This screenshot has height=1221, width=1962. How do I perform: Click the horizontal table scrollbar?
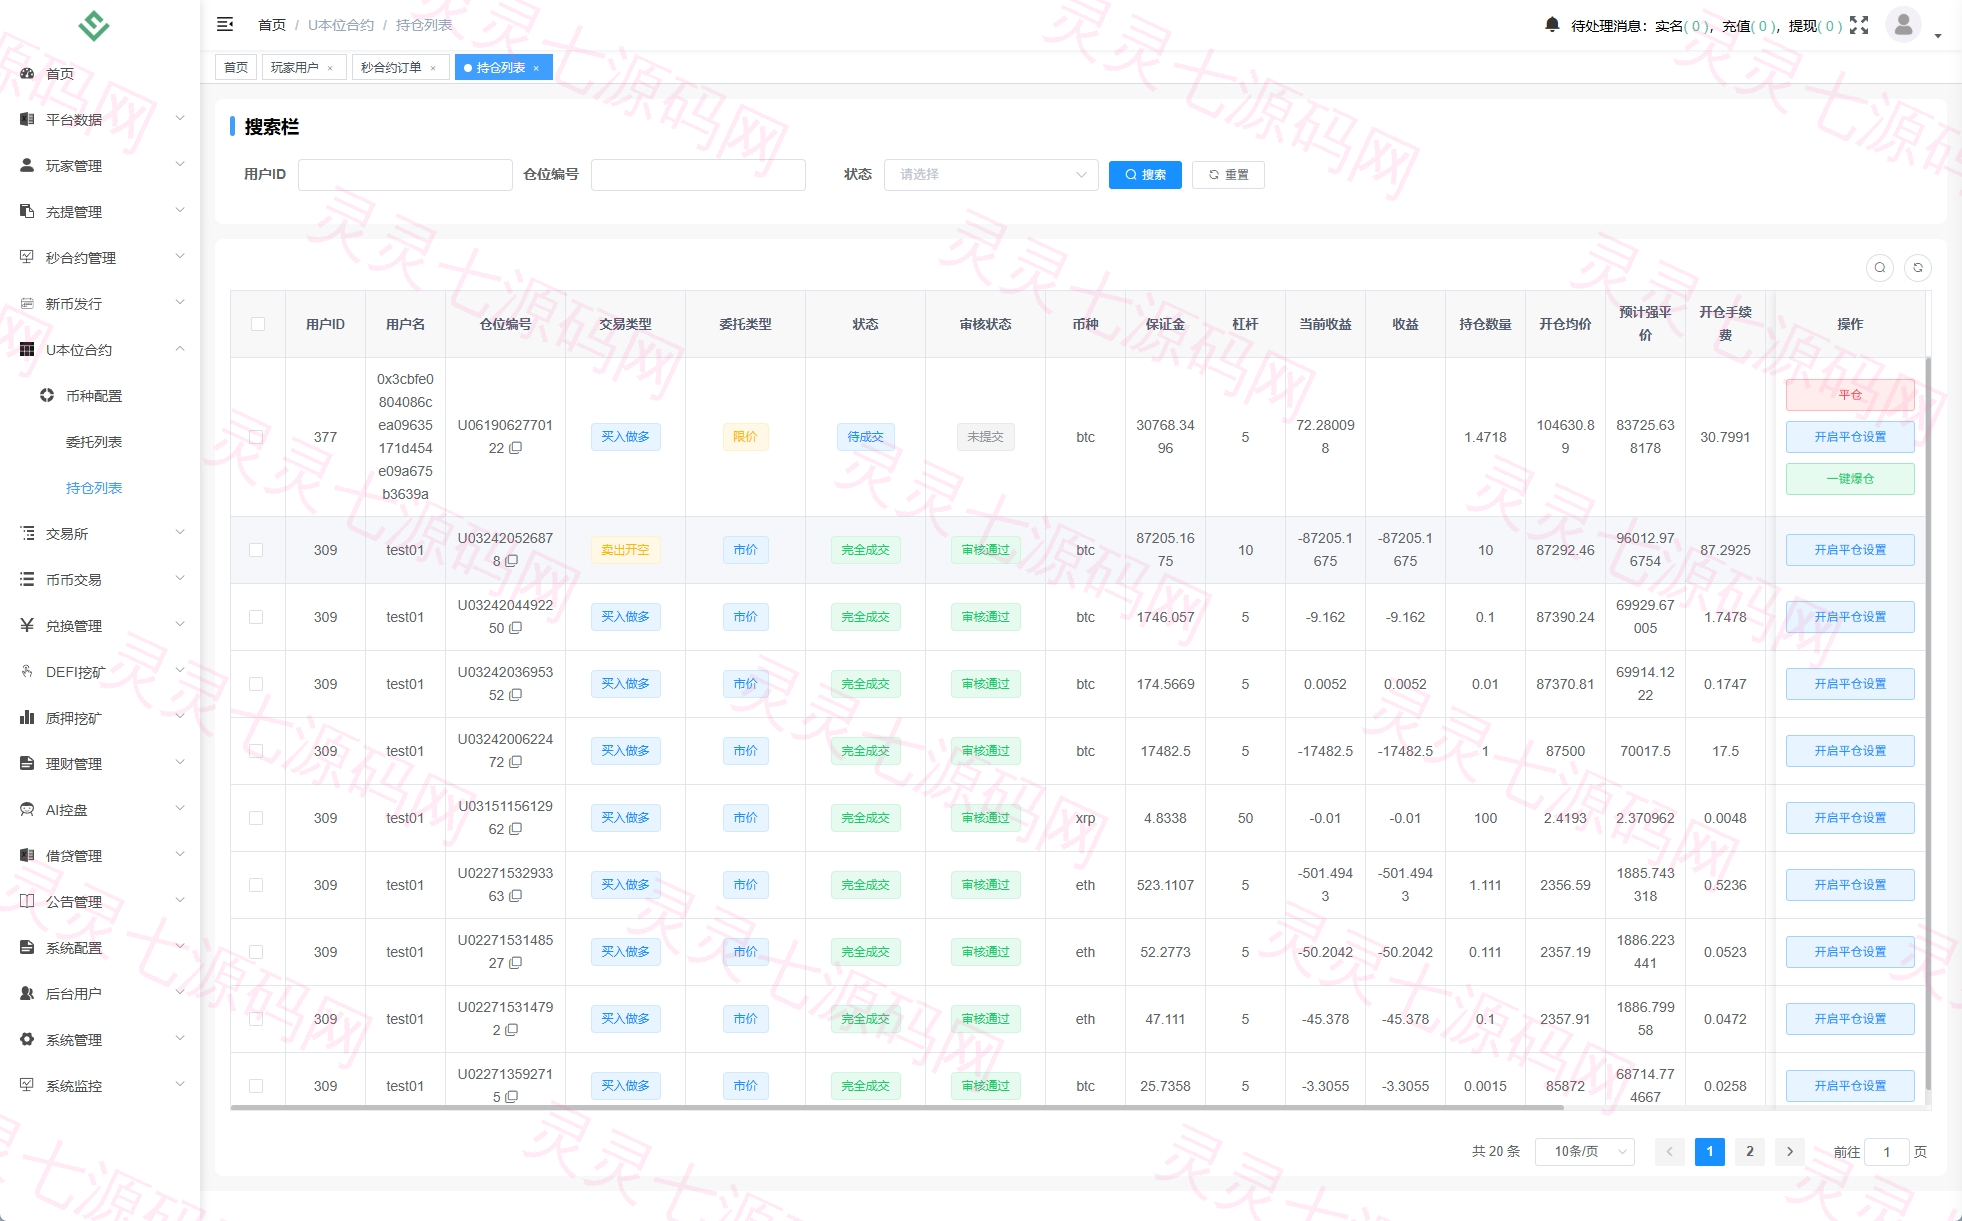897,1107
